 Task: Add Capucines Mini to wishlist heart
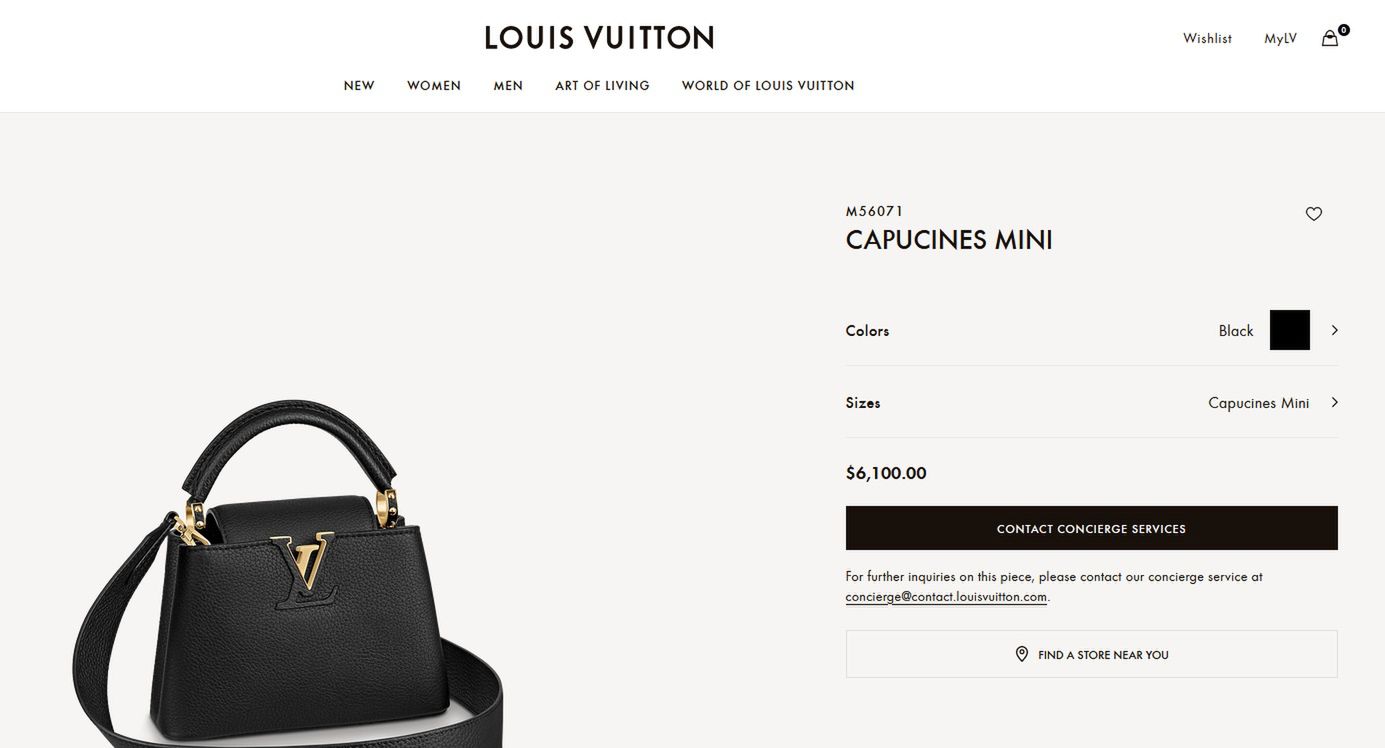pos(1314,214)
